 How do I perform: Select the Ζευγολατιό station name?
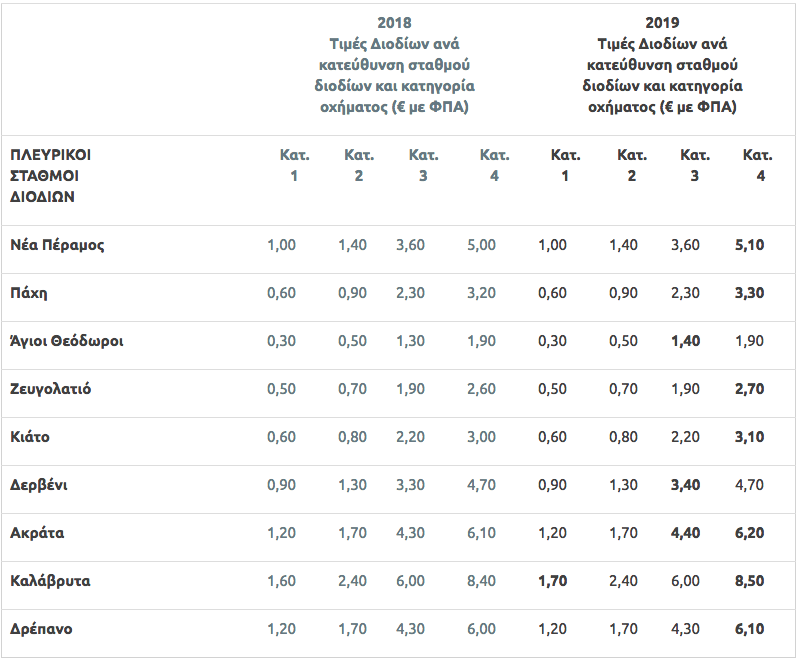pos(51,389)
